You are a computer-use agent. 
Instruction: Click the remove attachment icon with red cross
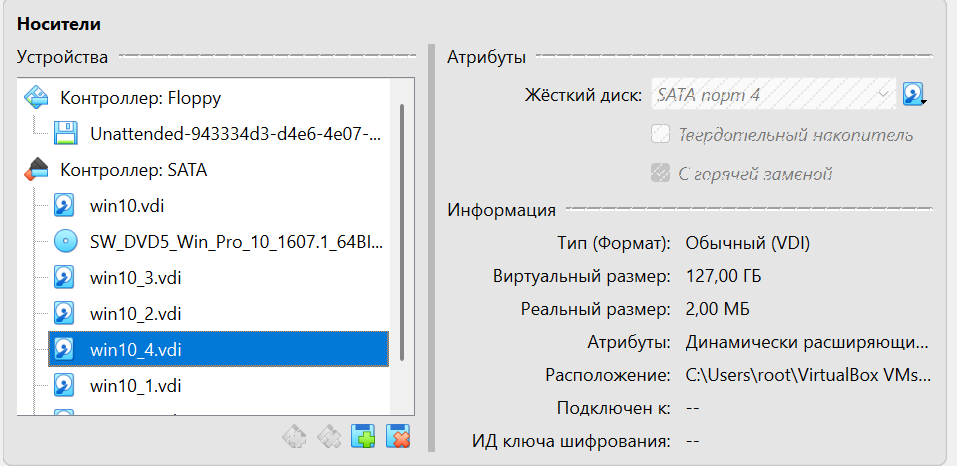click(x=398, y=437)
